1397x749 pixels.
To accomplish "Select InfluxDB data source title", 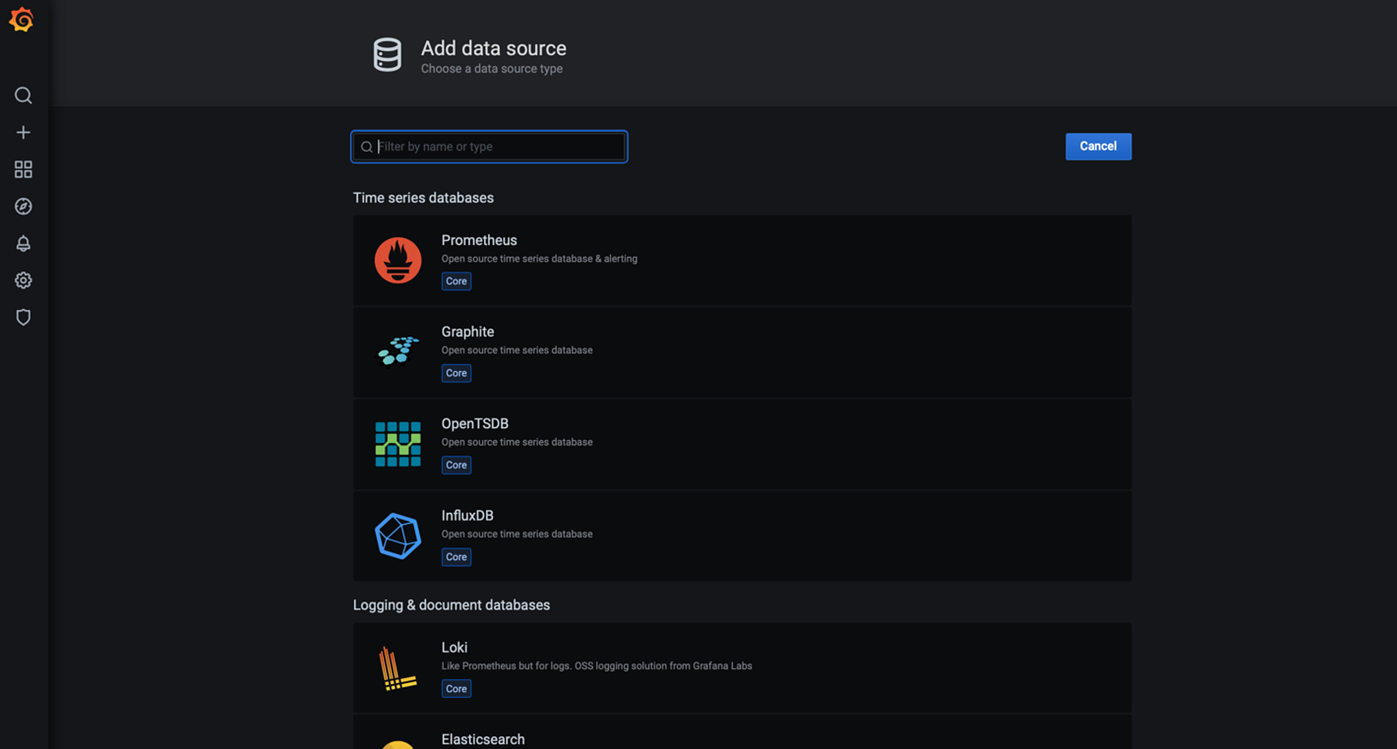I will (x=468, y=516).
